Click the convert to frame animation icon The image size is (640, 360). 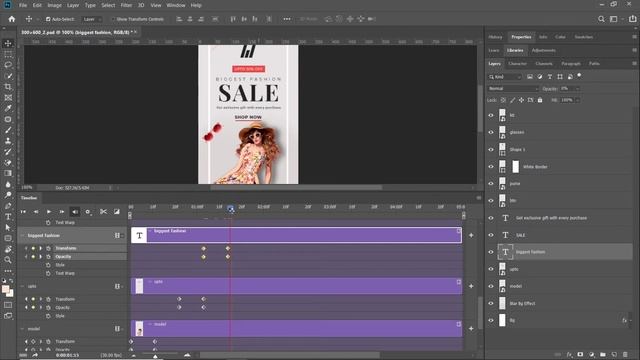[23, 355]
